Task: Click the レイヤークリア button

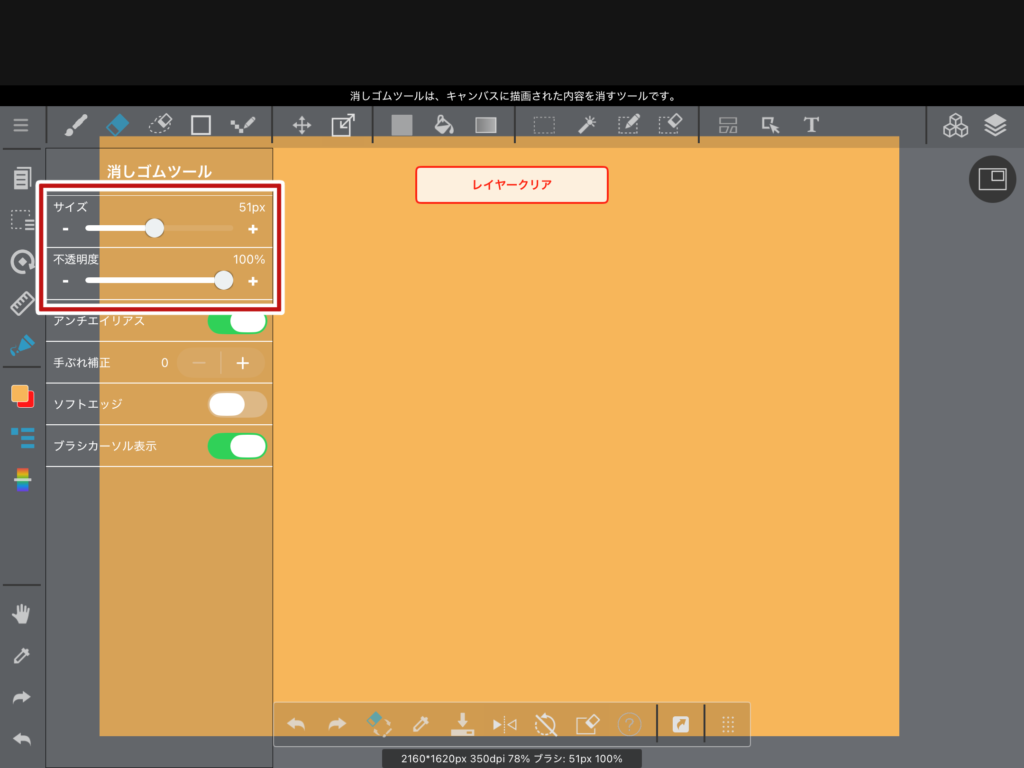Action: coord(511,185)
